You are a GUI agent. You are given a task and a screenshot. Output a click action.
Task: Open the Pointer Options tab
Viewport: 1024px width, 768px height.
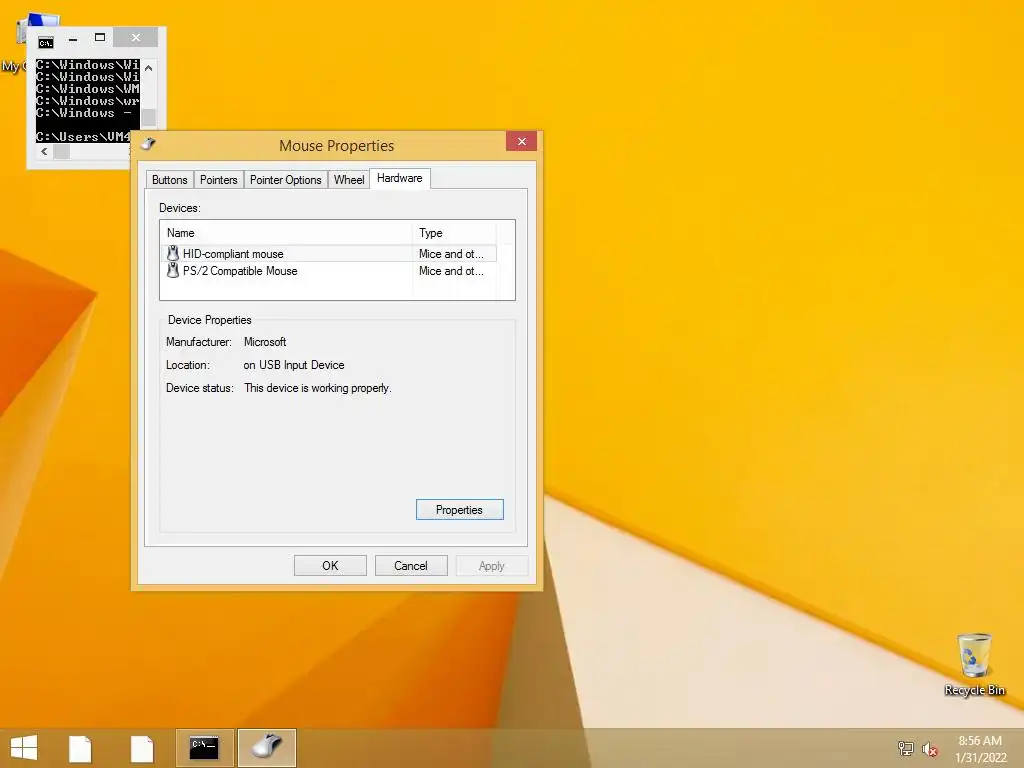(285, 180)
